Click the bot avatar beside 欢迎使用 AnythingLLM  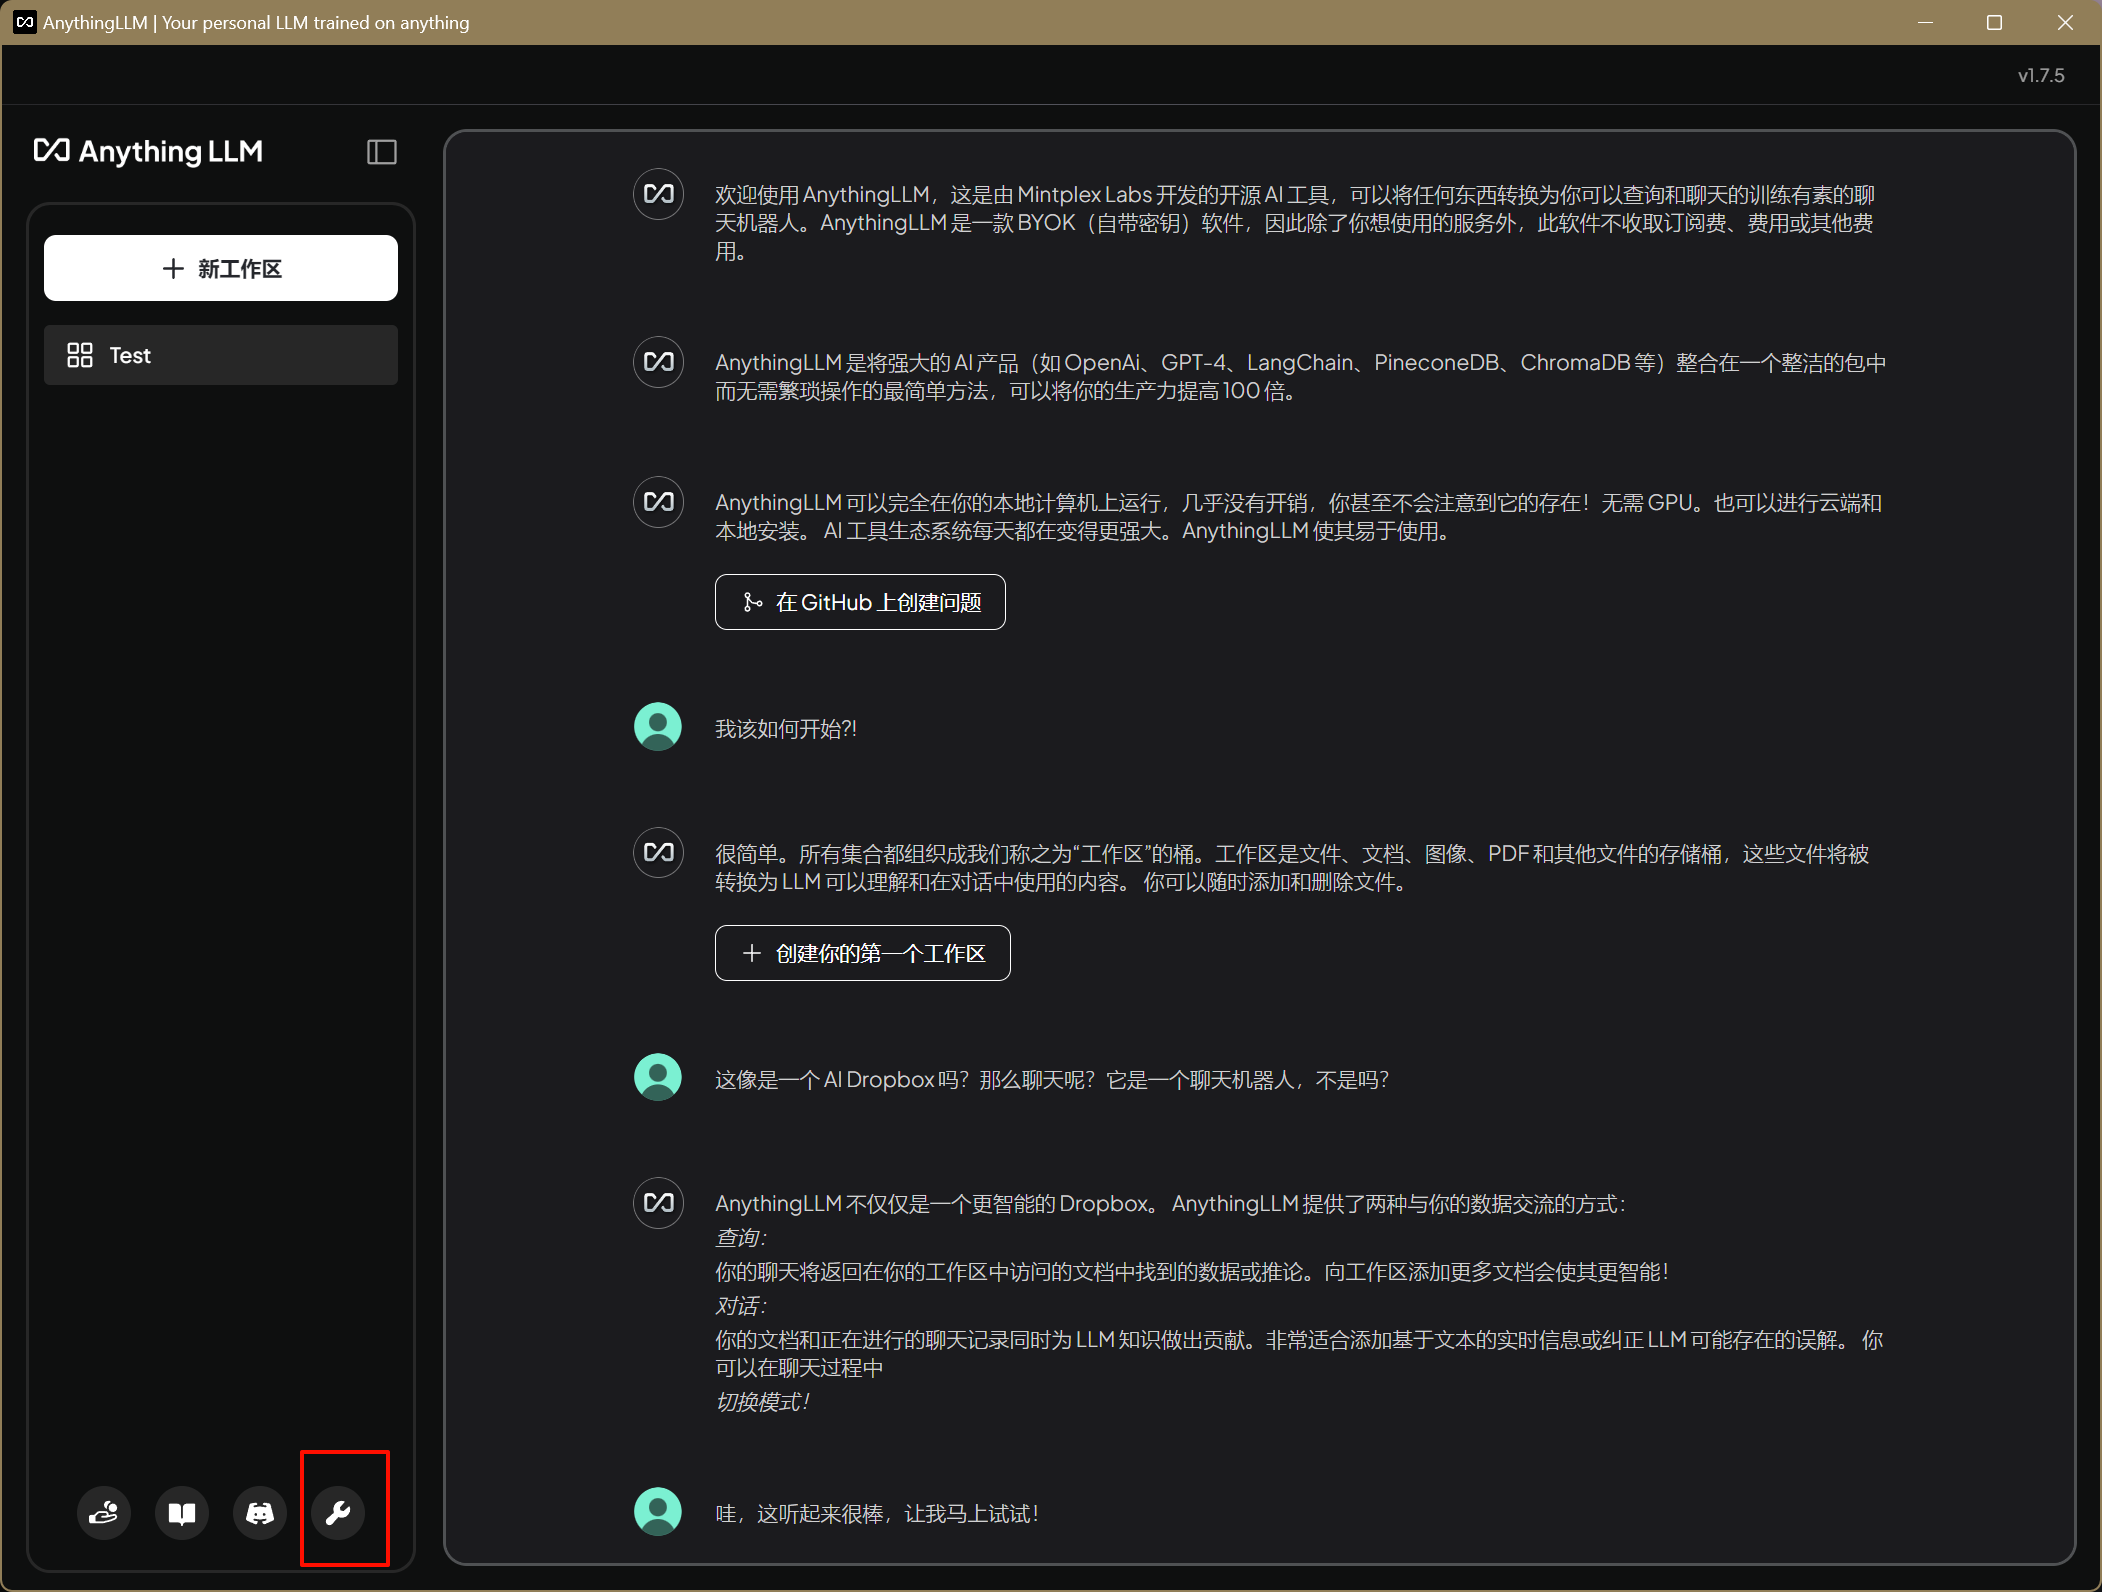(x=659, y=194)
